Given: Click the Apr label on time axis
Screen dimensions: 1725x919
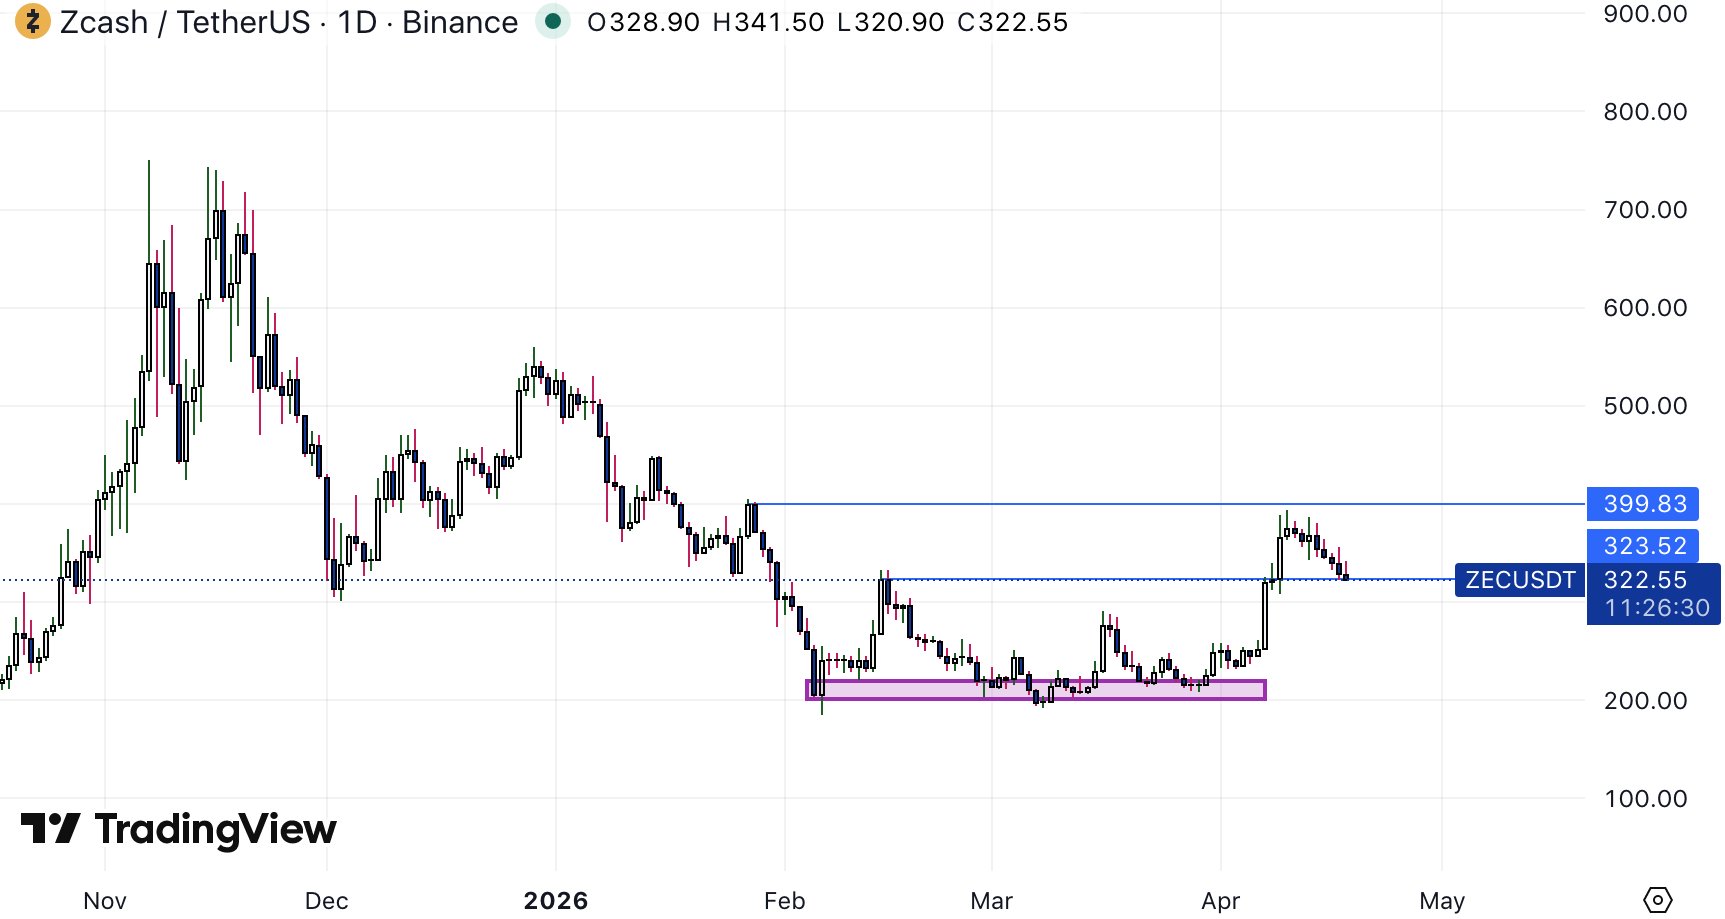Looking at the screenshot, I should click(1220, 901).
